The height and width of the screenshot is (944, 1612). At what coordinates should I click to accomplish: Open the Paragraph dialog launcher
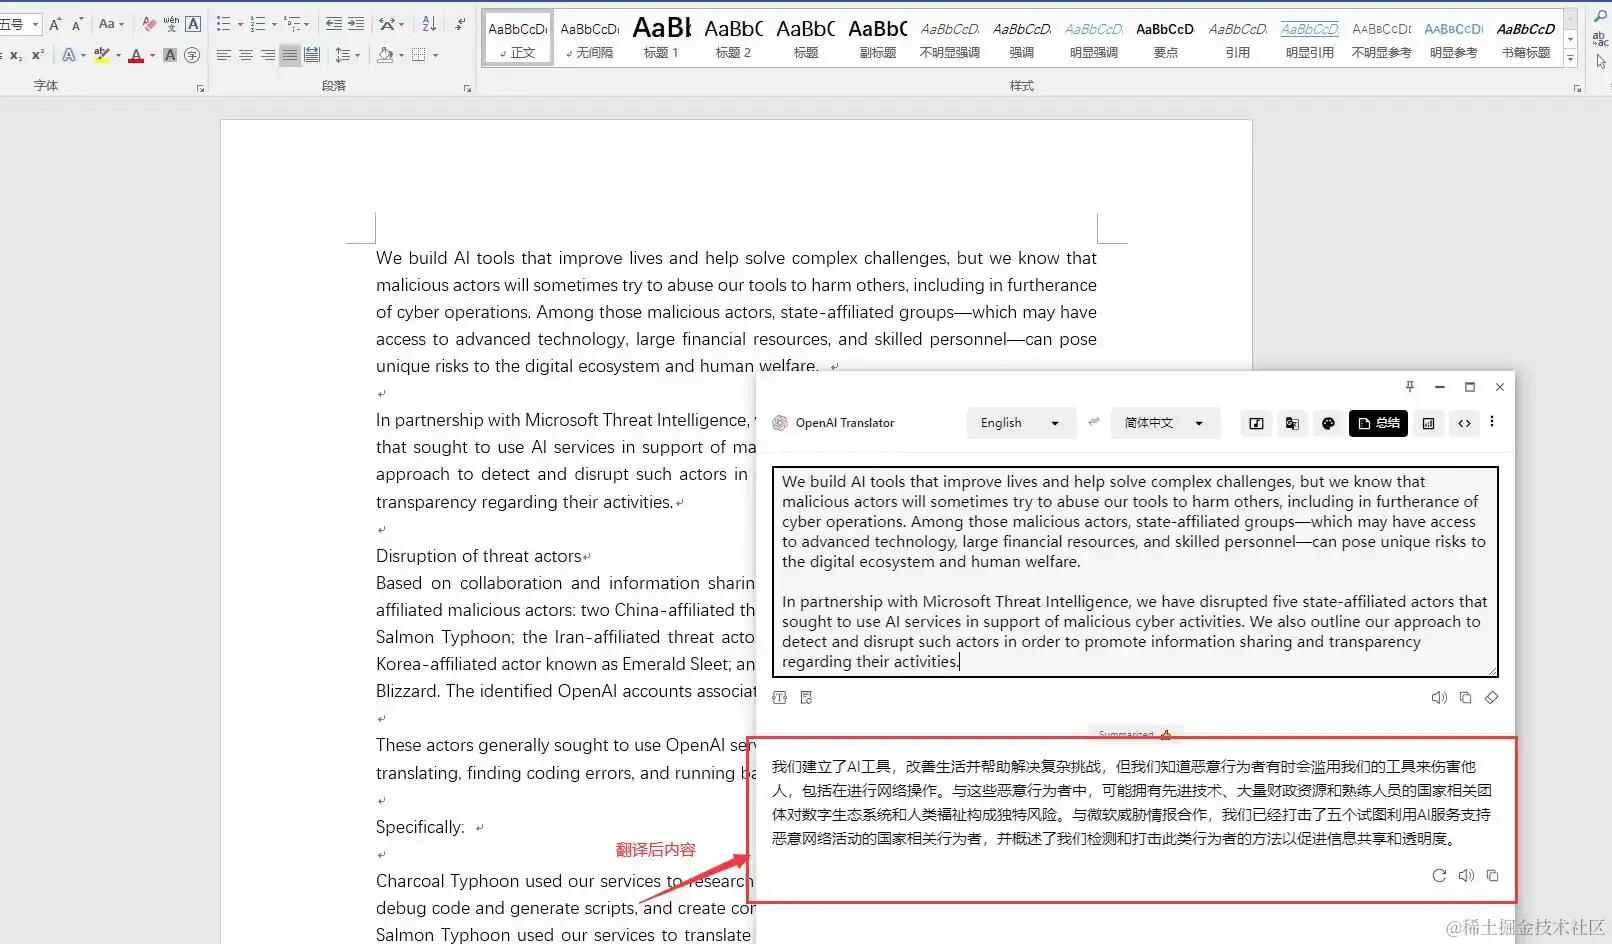(467, 89)
